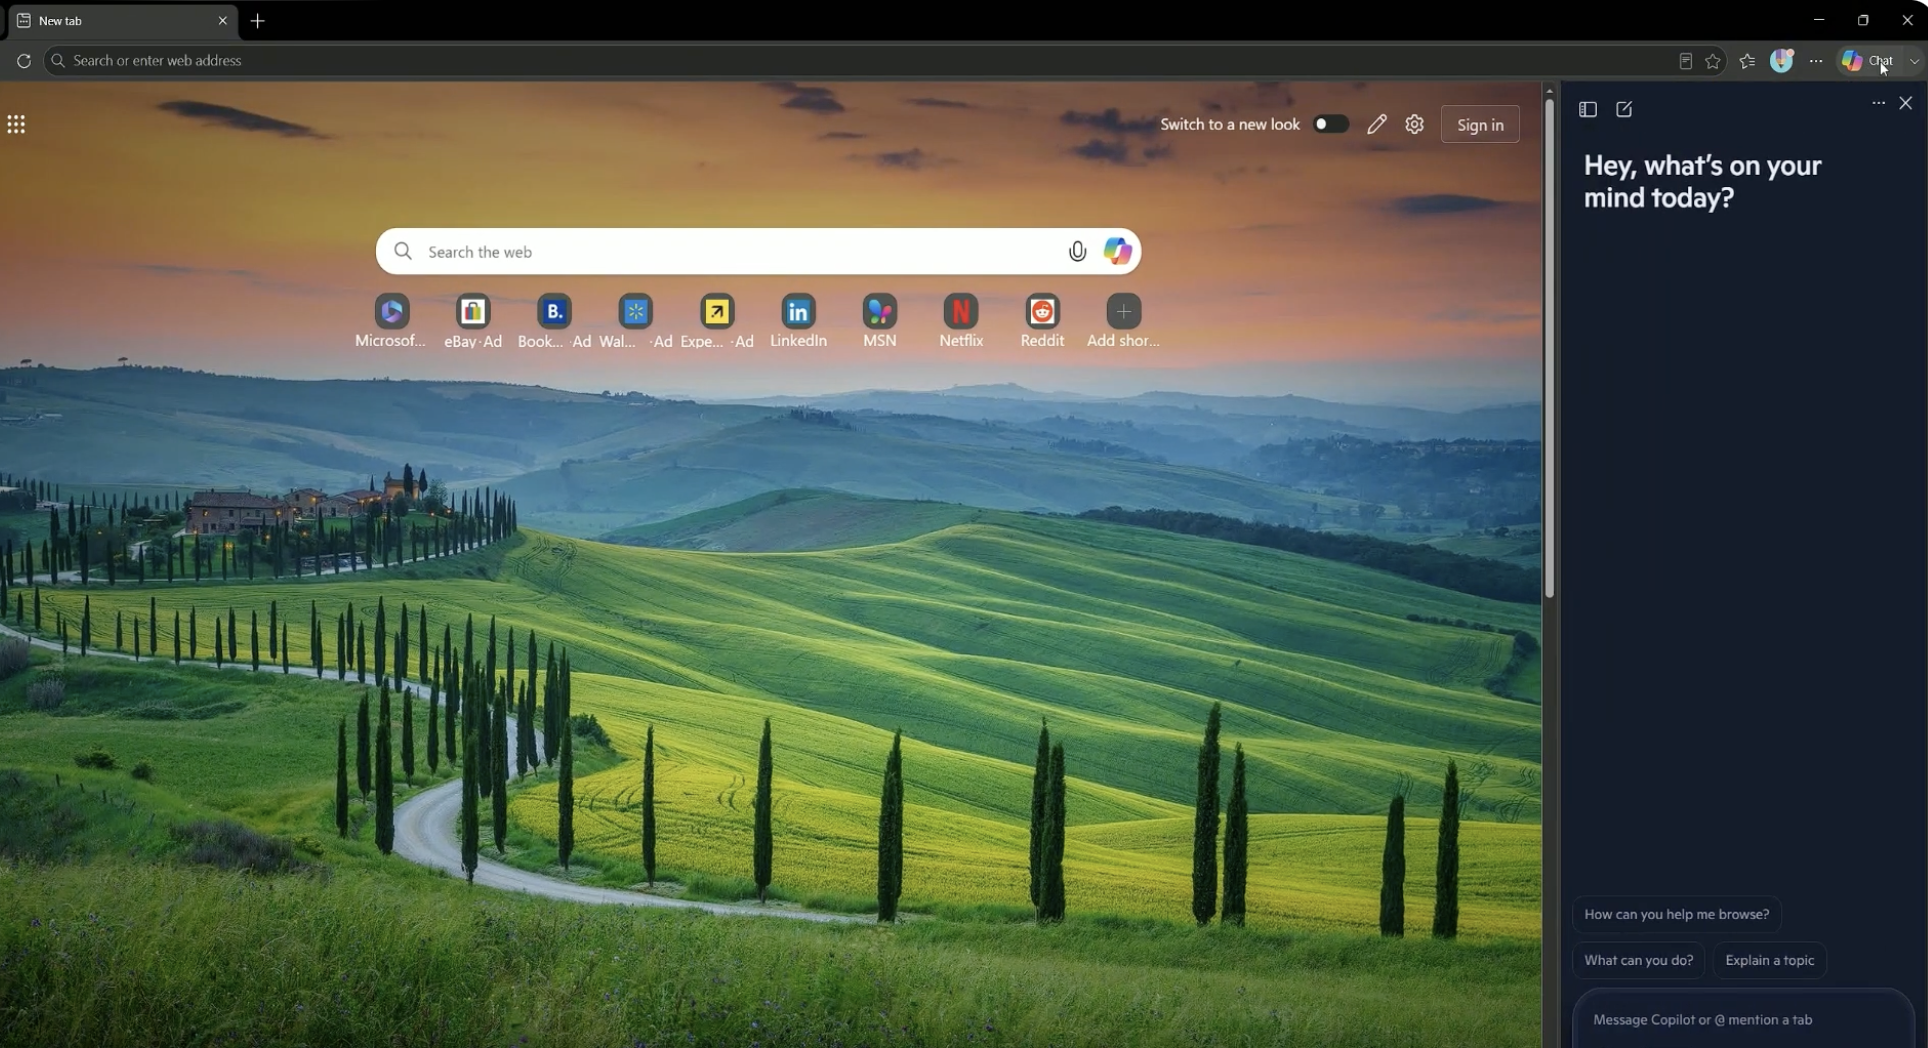Toggle Switch to a new look

coord(1330,124)
